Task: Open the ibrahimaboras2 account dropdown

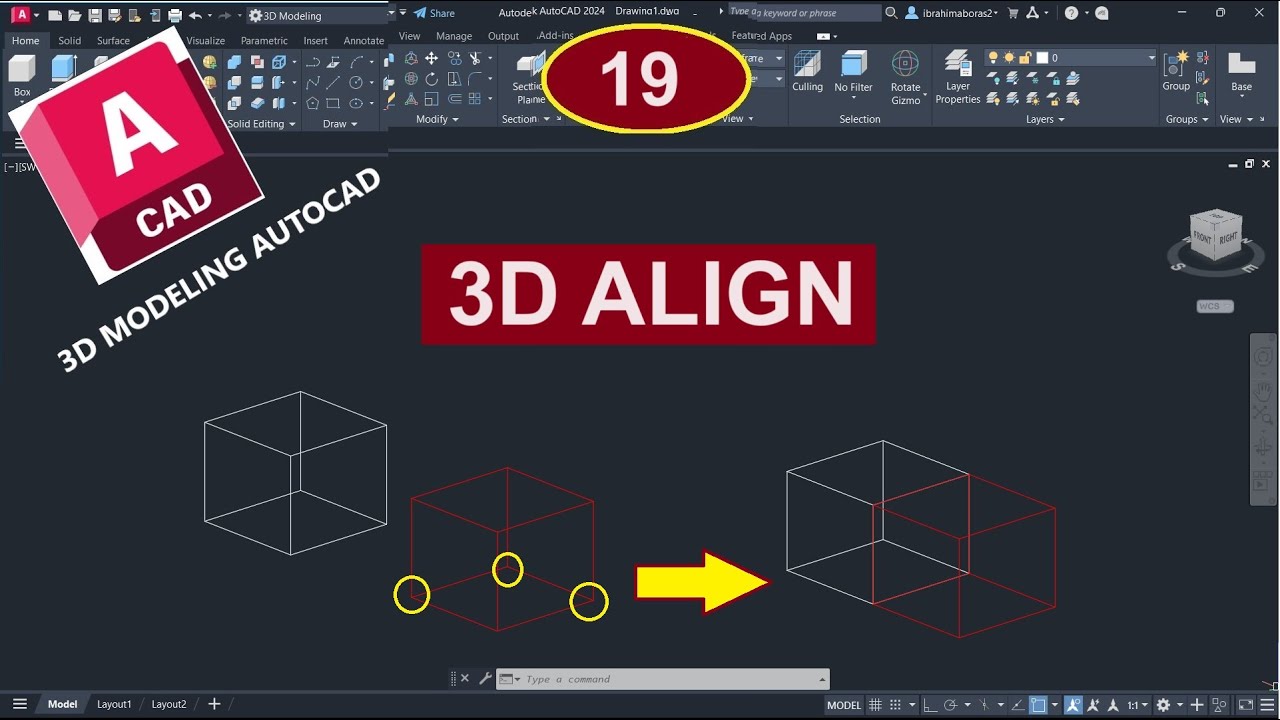Action: tap(957, 13)
